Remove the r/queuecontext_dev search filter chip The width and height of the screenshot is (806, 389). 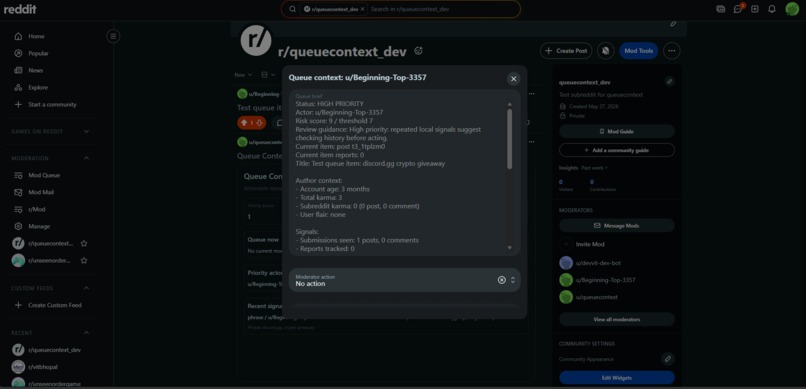[x=362, y=9]
